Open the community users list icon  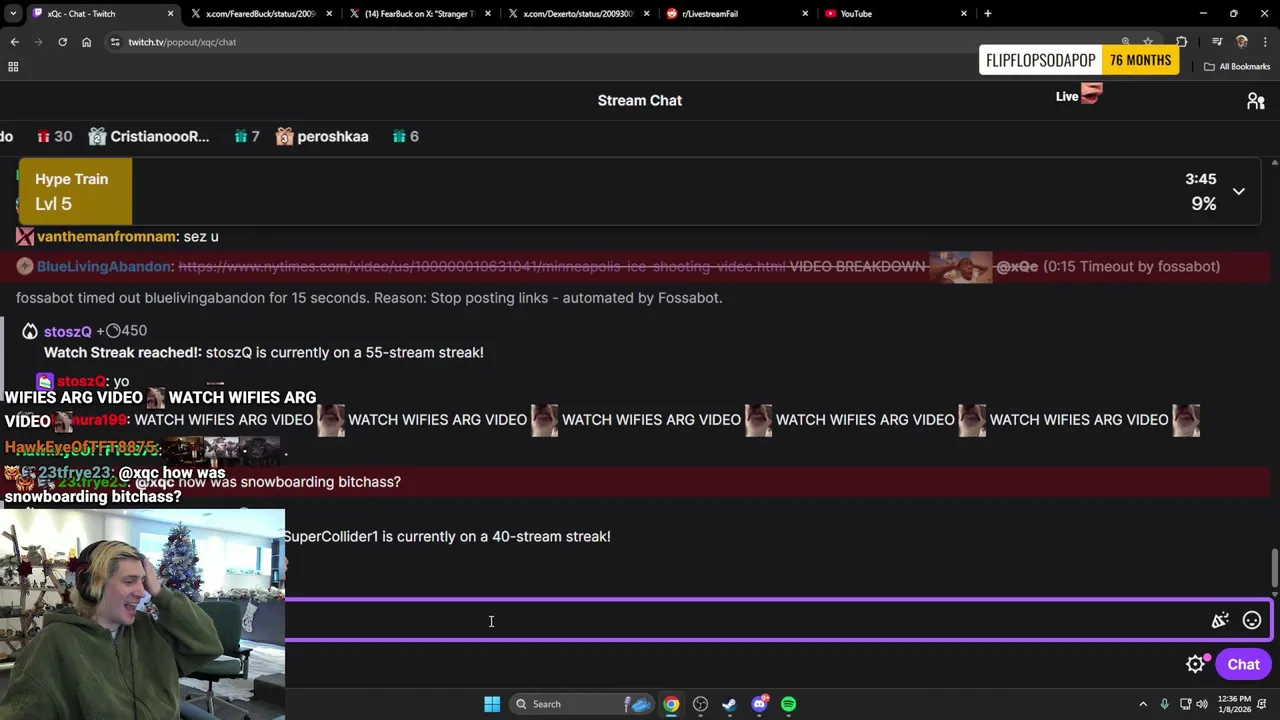[1256, 101]
